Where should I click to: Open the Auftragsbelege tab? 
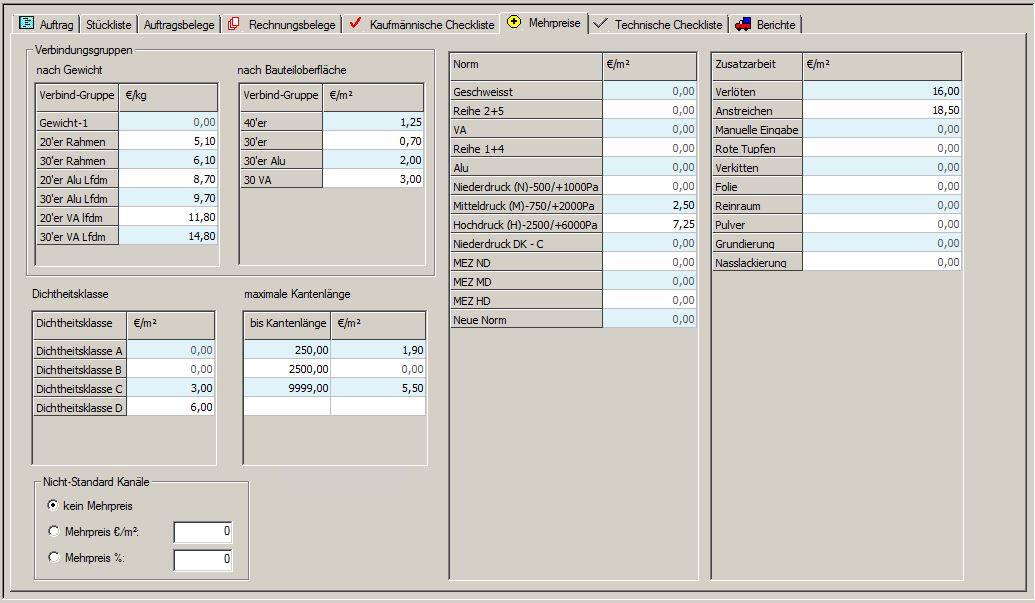point(179,24)
